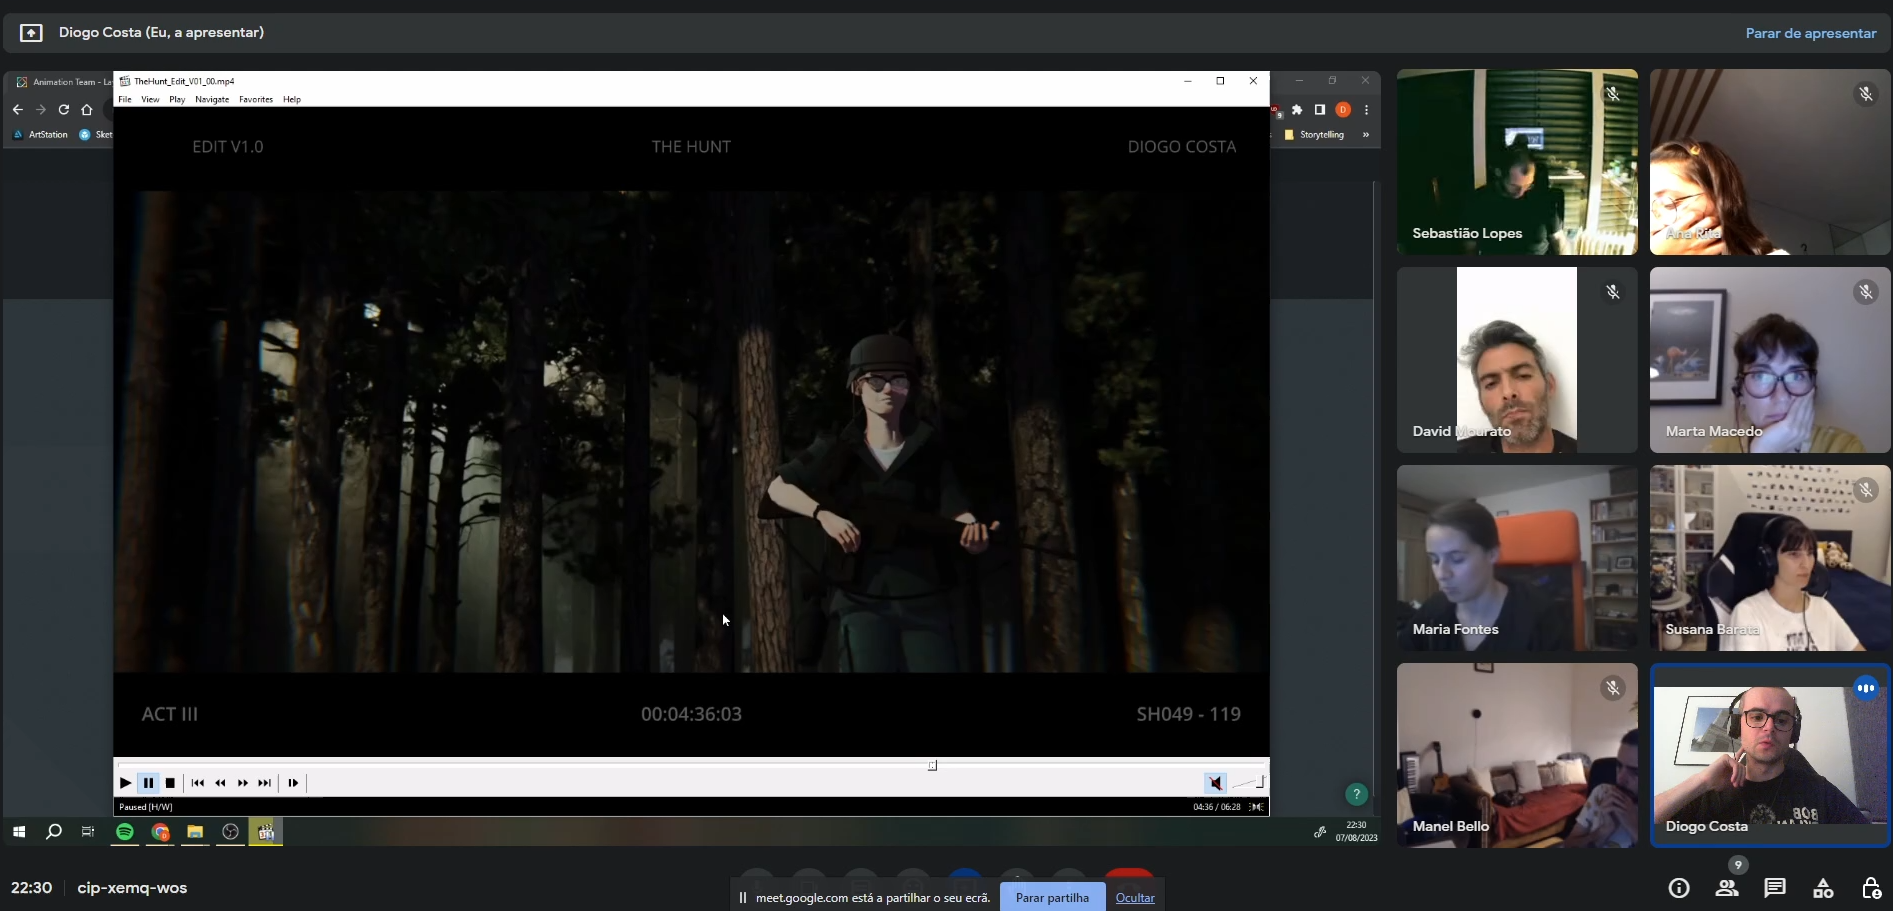Click Parar de apresentar to stop presenting
The height and width of the screenshot is (911, 1893).
pos(1811,33)
